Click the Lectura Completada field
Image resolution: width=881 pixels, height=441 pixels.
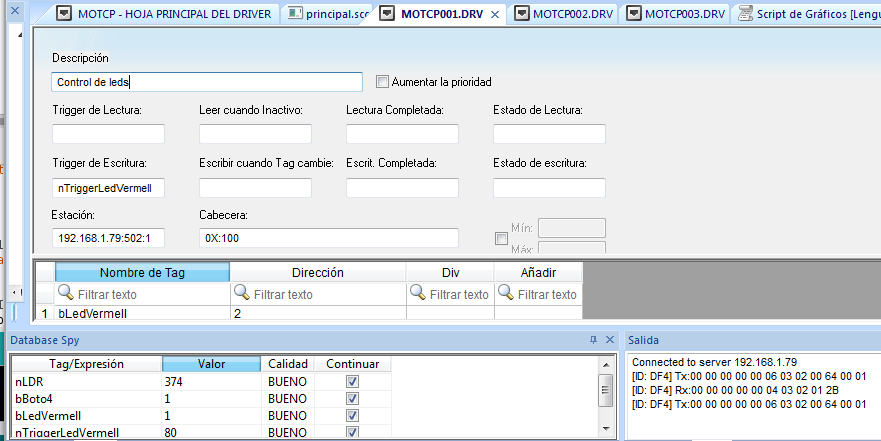[402, 134]
